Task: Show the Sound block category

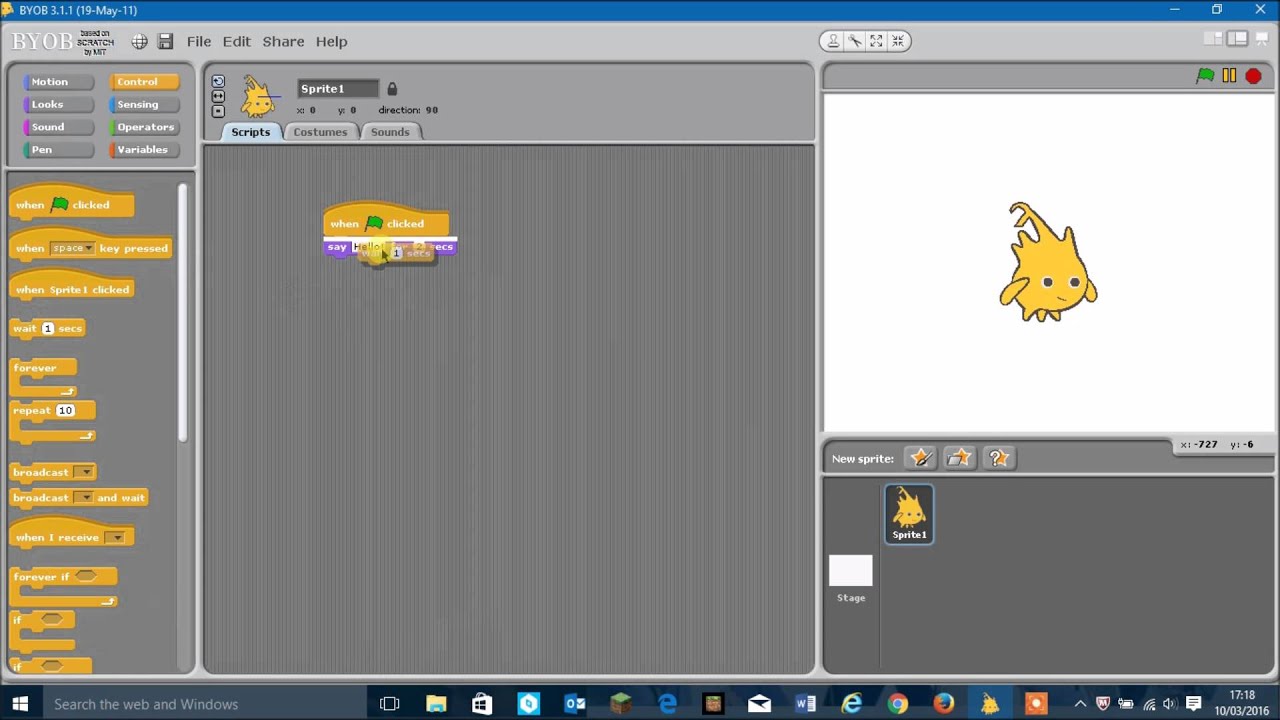Action: 57,127
